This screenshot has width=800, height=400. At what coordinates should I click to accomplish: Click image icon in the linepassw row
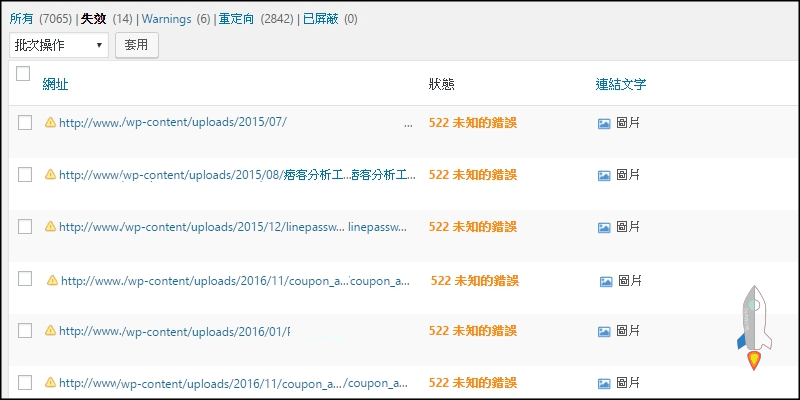tap(604, 227)
